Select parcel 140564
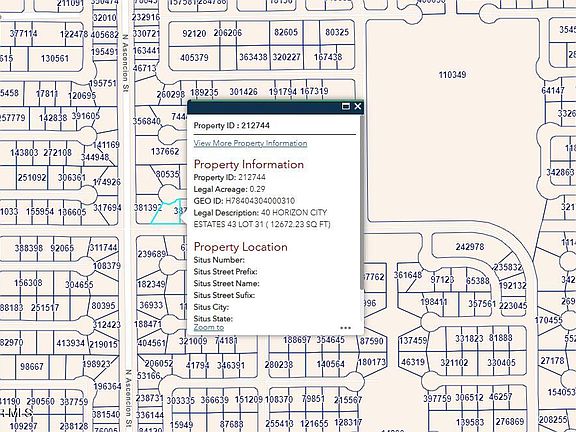 click(x=331, y=364)
